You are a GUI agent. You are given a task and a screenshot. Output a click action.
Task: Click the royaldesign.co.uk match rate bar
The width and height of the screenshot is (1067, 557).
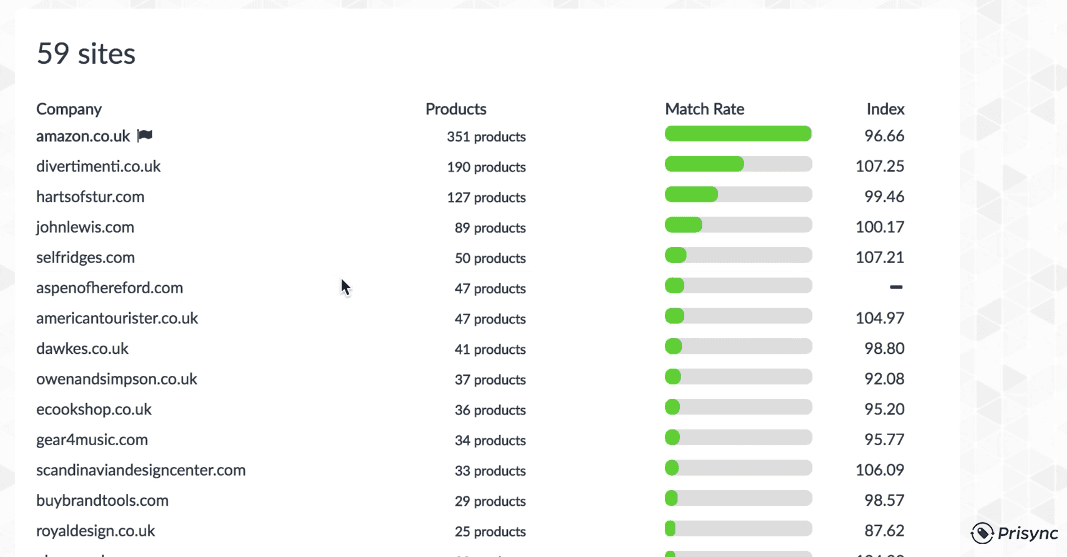tap(738, 528)
